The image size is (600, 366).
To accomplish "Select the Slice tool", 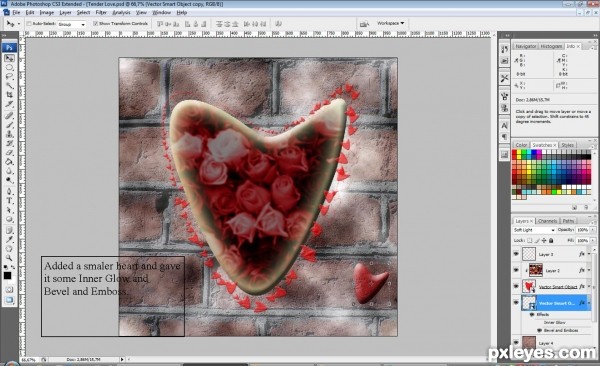I will [9, 104].
